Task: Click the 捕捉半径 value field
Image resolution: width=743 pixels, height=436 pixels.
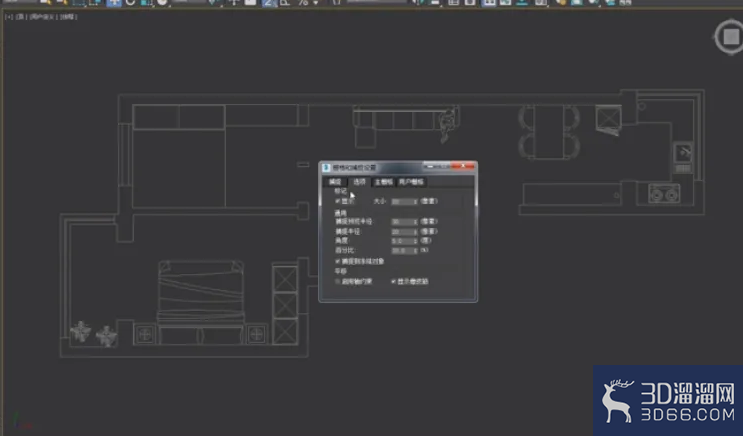Action: [402, 232]
